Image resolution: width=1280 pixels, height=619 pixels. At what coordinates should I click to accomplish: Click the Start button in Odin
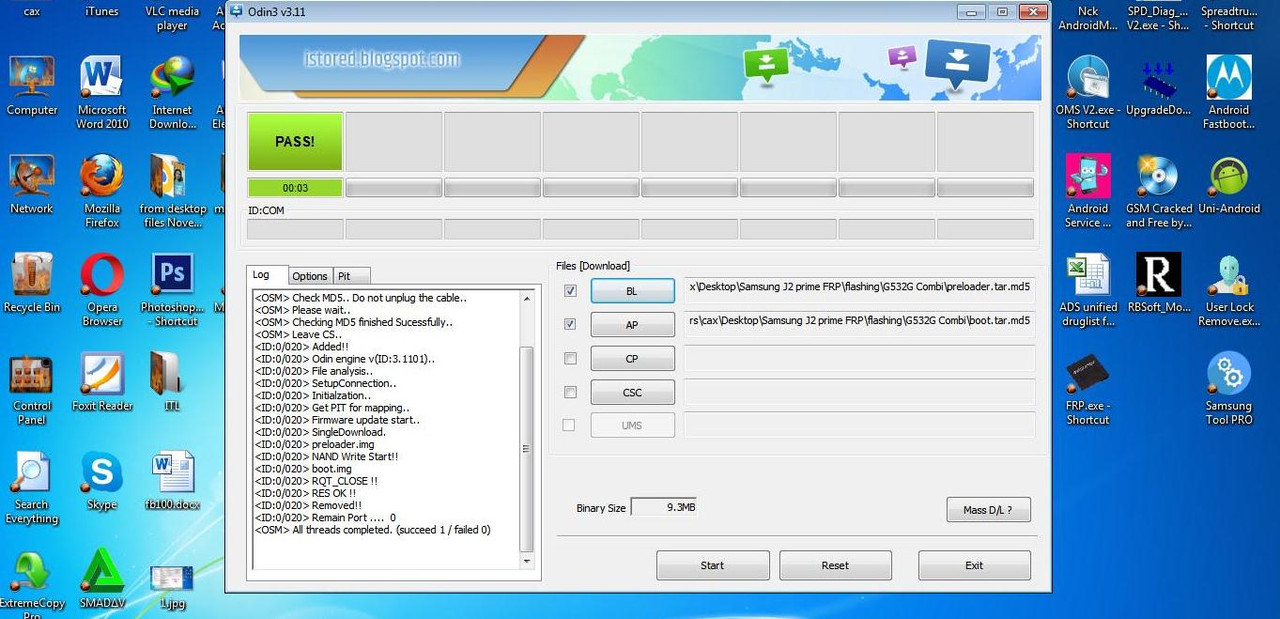click(x=713, y=565)
